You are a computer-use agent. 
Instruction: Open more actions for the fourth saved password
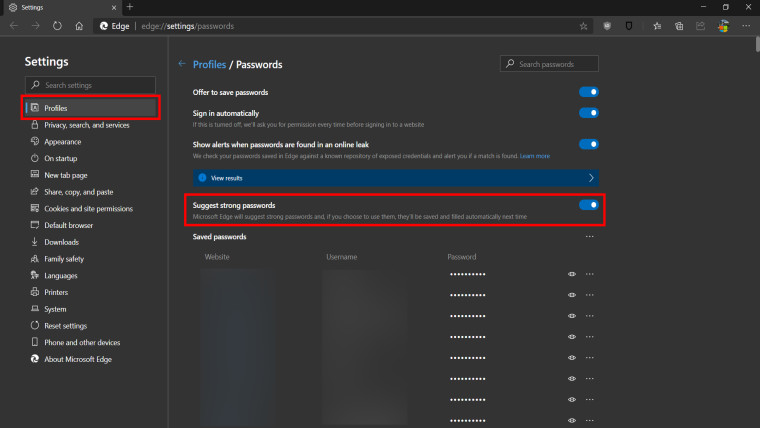(x=589, y=336)
